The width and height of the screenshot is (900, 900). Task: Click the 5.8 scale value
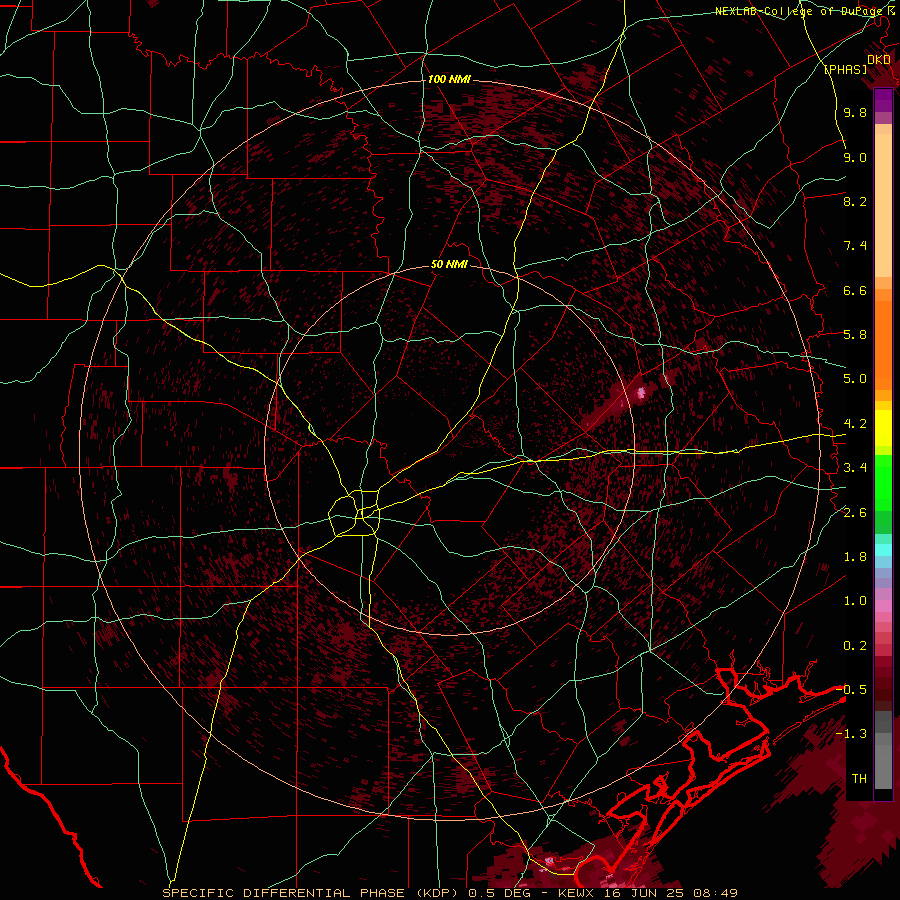pos(855,335)
